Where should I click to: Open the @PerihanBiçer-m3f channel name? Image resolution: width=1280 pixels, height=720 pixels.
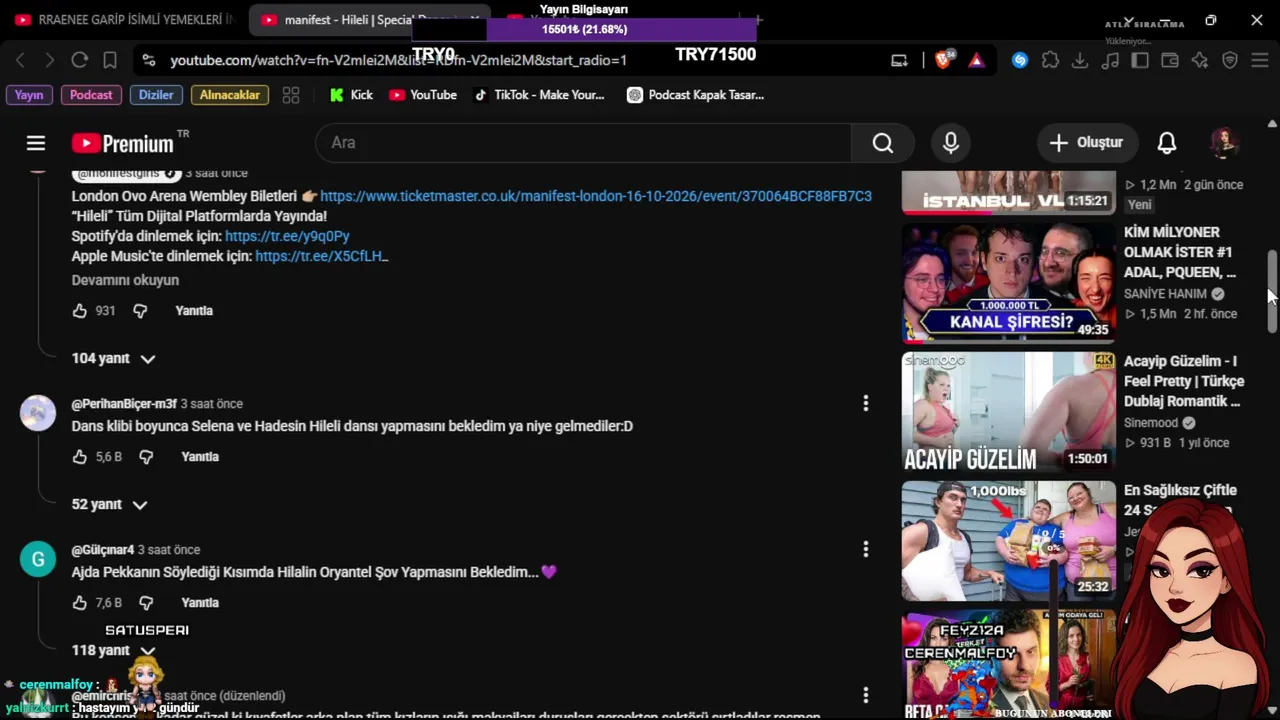pyautogui.click(x=124, y=404)
